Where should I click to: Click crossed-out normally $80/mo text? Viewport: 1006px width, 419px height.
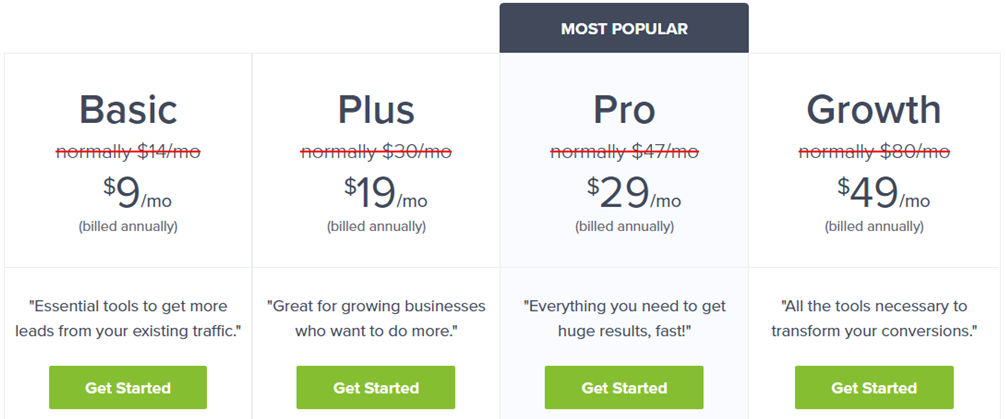coord(874,152)
